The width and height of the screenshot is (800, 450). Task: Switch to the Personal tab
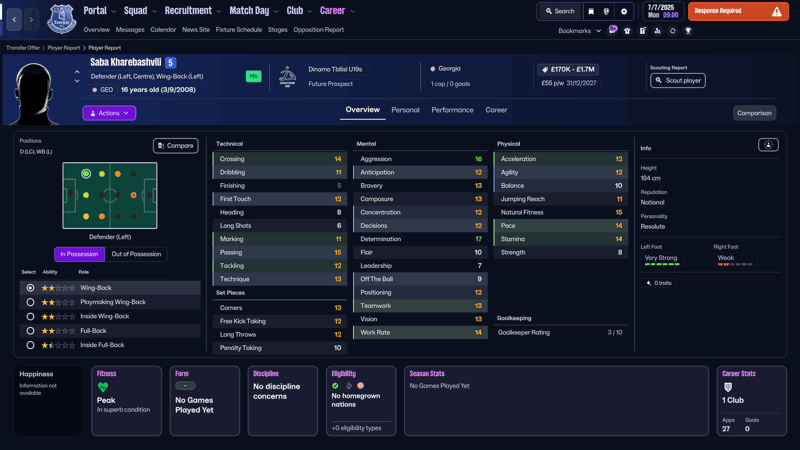(x=405, y=110)
